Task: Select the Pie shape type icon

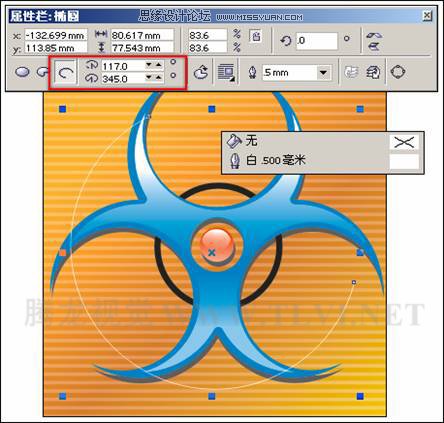Action: (43, 72)
